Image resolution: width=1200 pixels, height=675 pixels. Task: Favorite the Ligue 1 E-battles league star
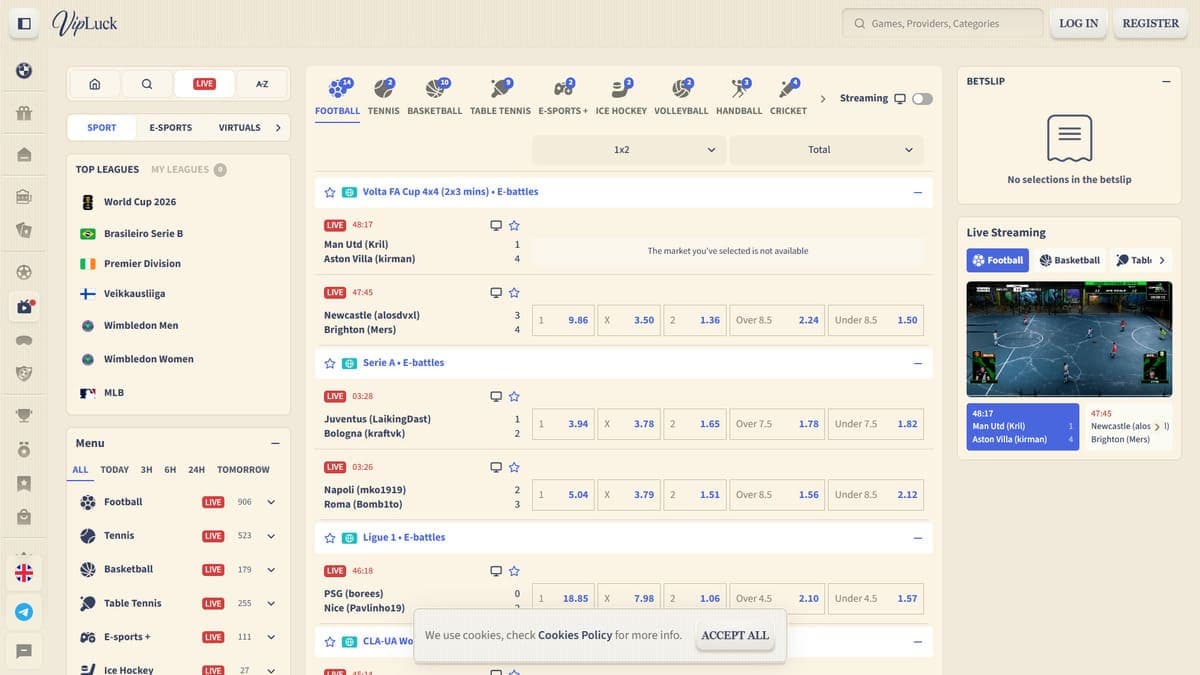tap(330, 538)
